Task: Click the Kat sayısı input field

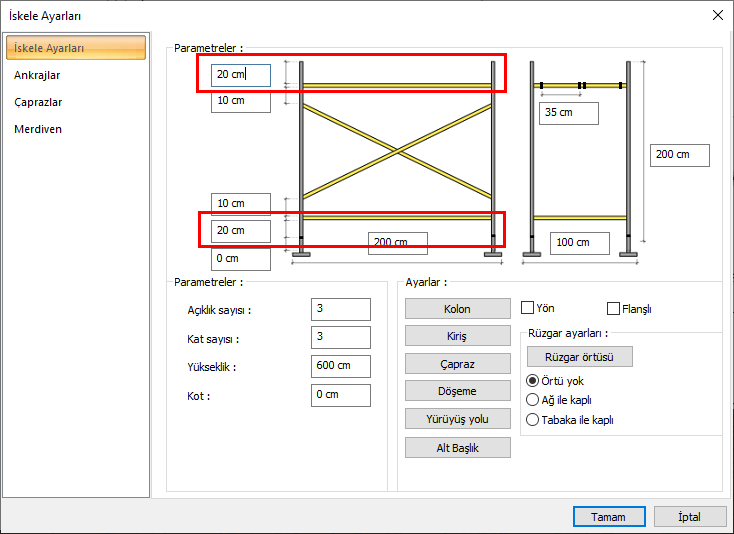Action: [341, 337]
